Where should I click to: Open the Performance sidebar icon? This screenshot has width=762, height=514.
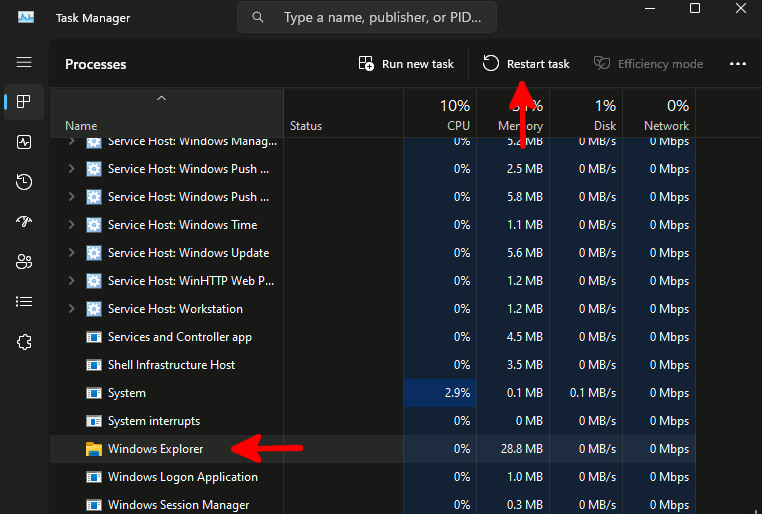[x=24, y=142]
